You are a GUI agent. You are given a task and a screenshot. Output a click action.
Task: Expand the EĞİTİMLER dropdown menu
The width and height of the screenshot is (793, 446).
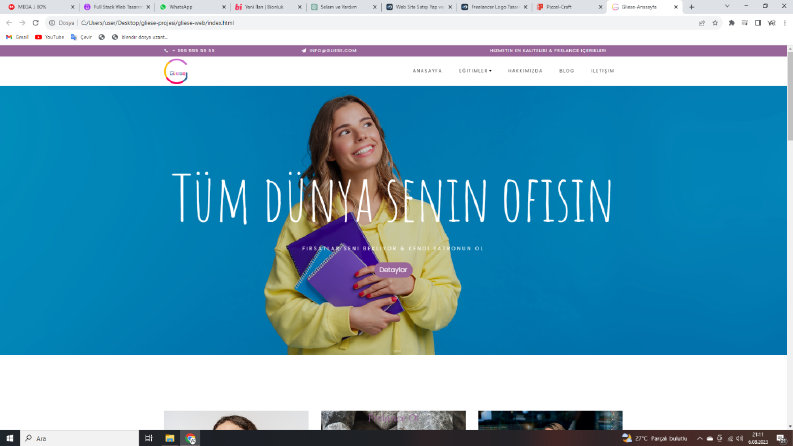pyautogui.click(x=475, y=71)
